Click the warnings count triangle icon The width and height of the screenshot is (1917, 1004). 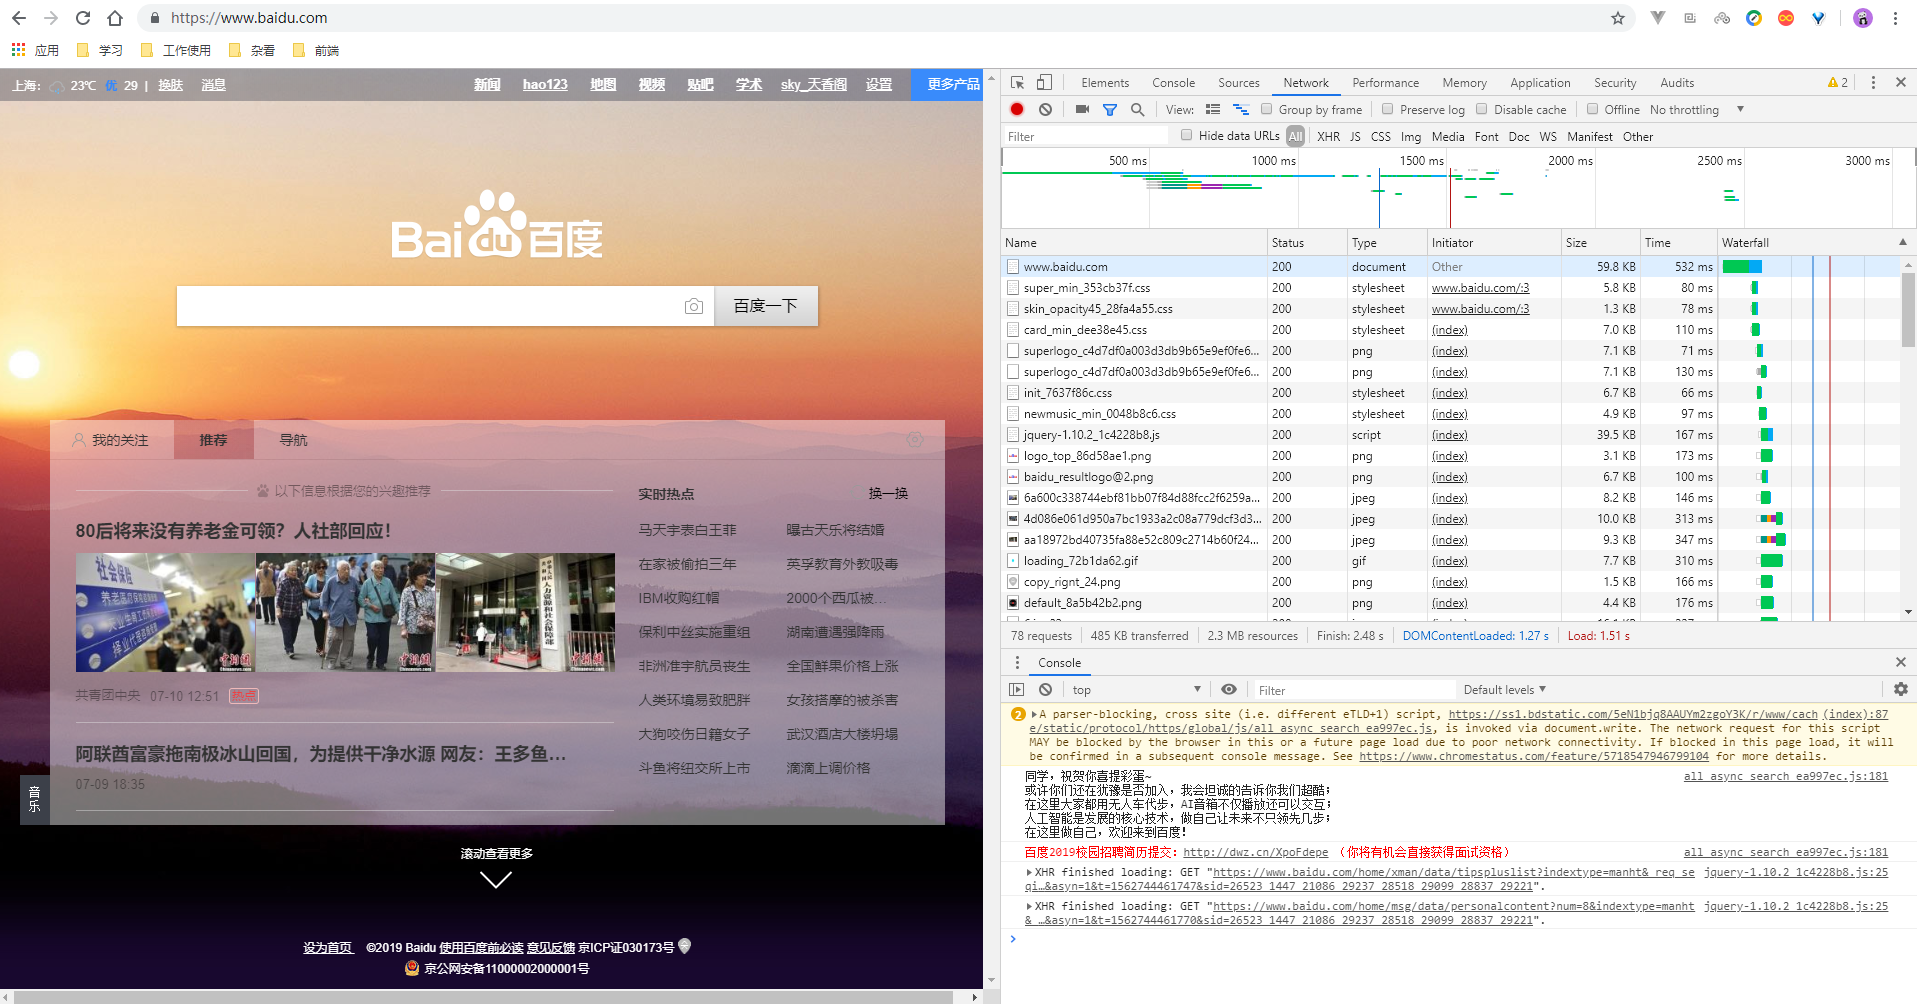pos(1837,83)
